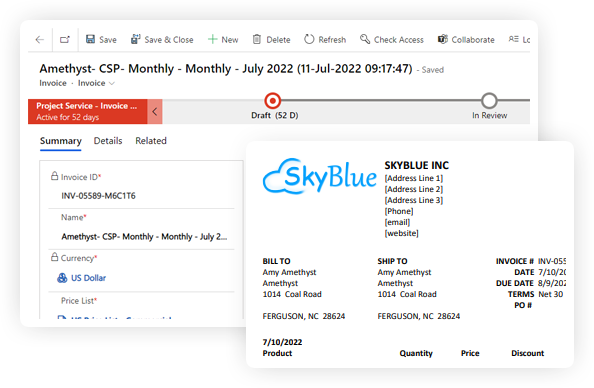
Task: Click the Product column header
Action: (277, 353)
